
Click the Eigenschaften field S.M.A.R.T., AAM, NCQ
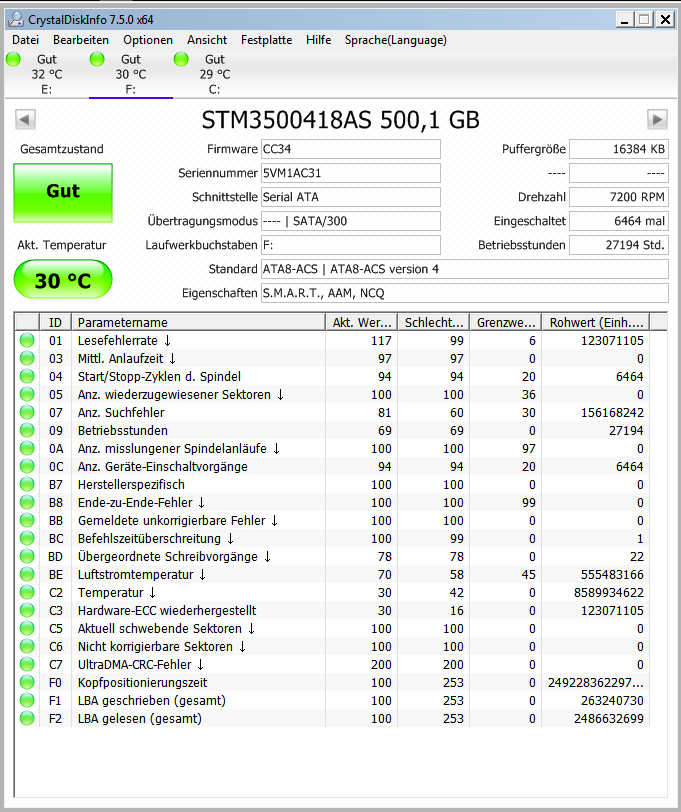tap(465, 293)
